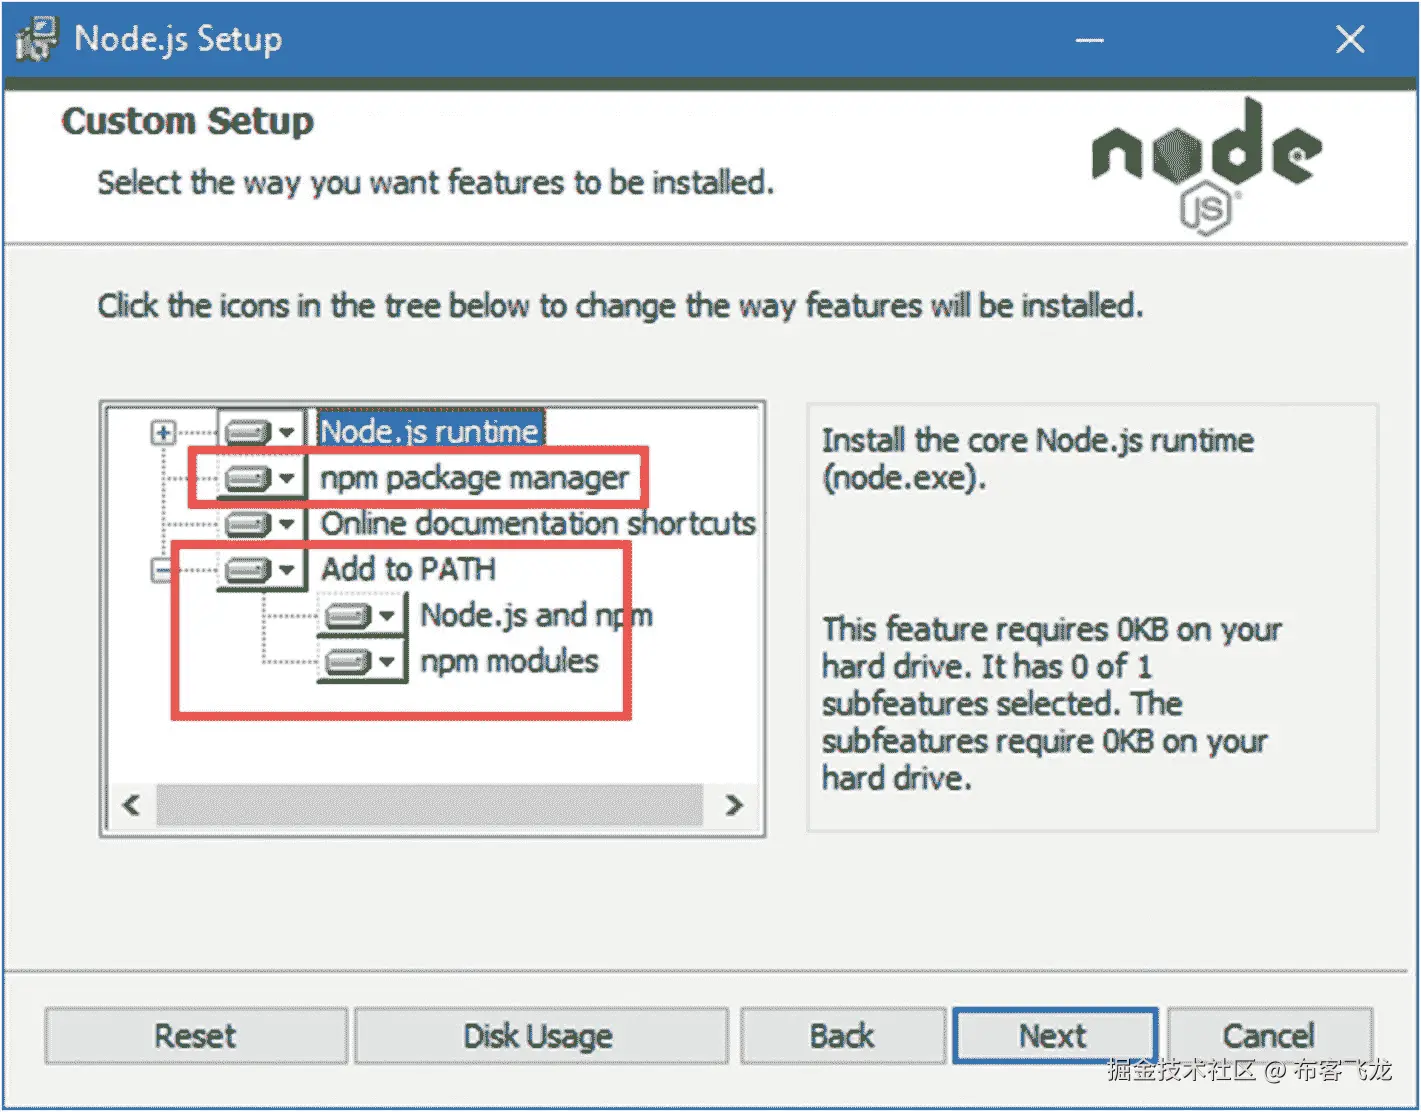
Task: Proceed with the Next button
Action: tap(1055, 1036)
